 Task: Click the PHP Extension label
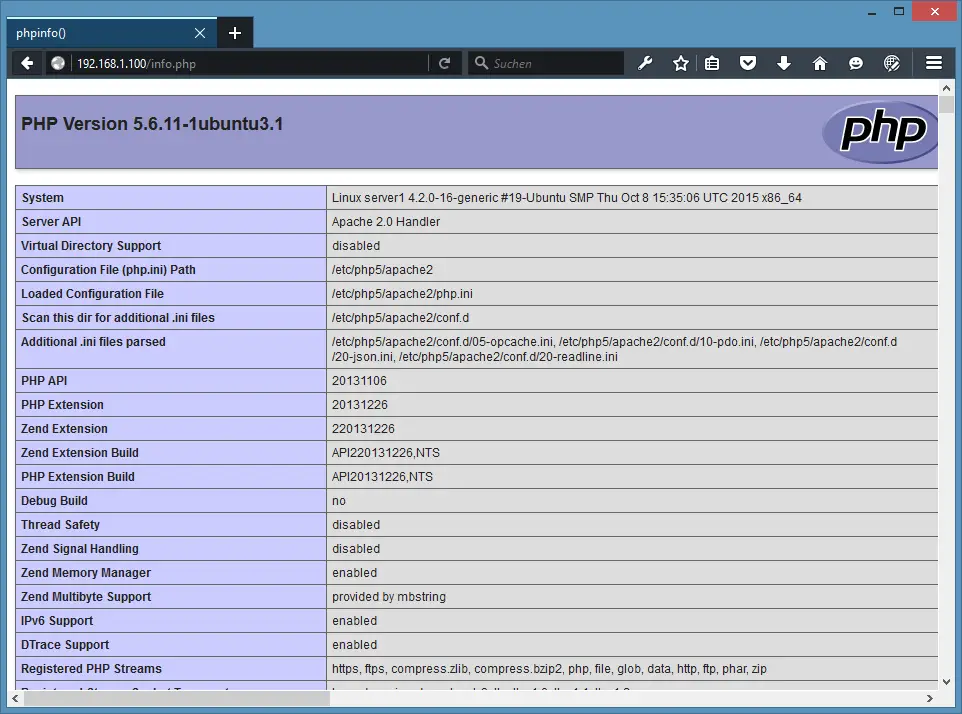click(x=63, y=404)
